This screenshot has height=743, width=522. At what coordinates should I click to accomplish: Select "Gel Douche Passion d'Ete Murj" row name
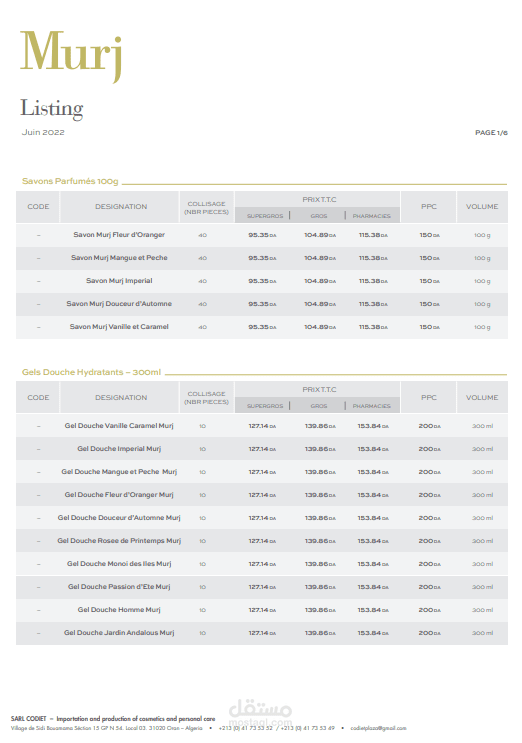coord(119,587)
